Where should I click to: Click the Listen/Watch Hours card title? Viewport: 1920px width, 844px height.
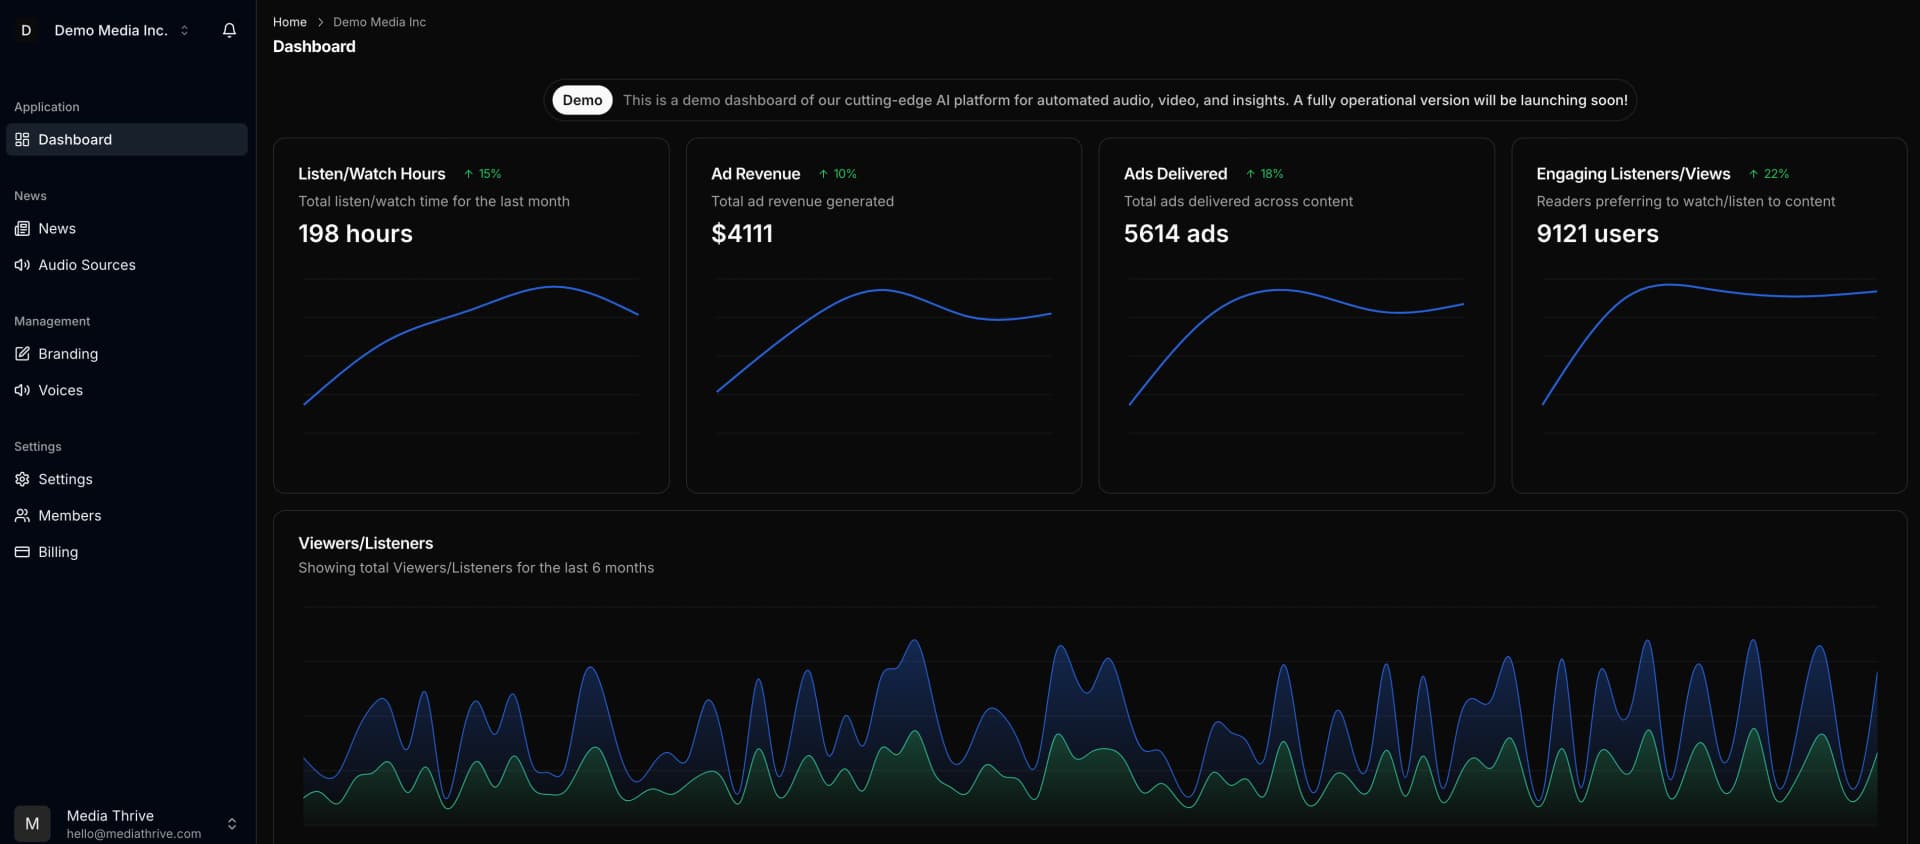372,174
